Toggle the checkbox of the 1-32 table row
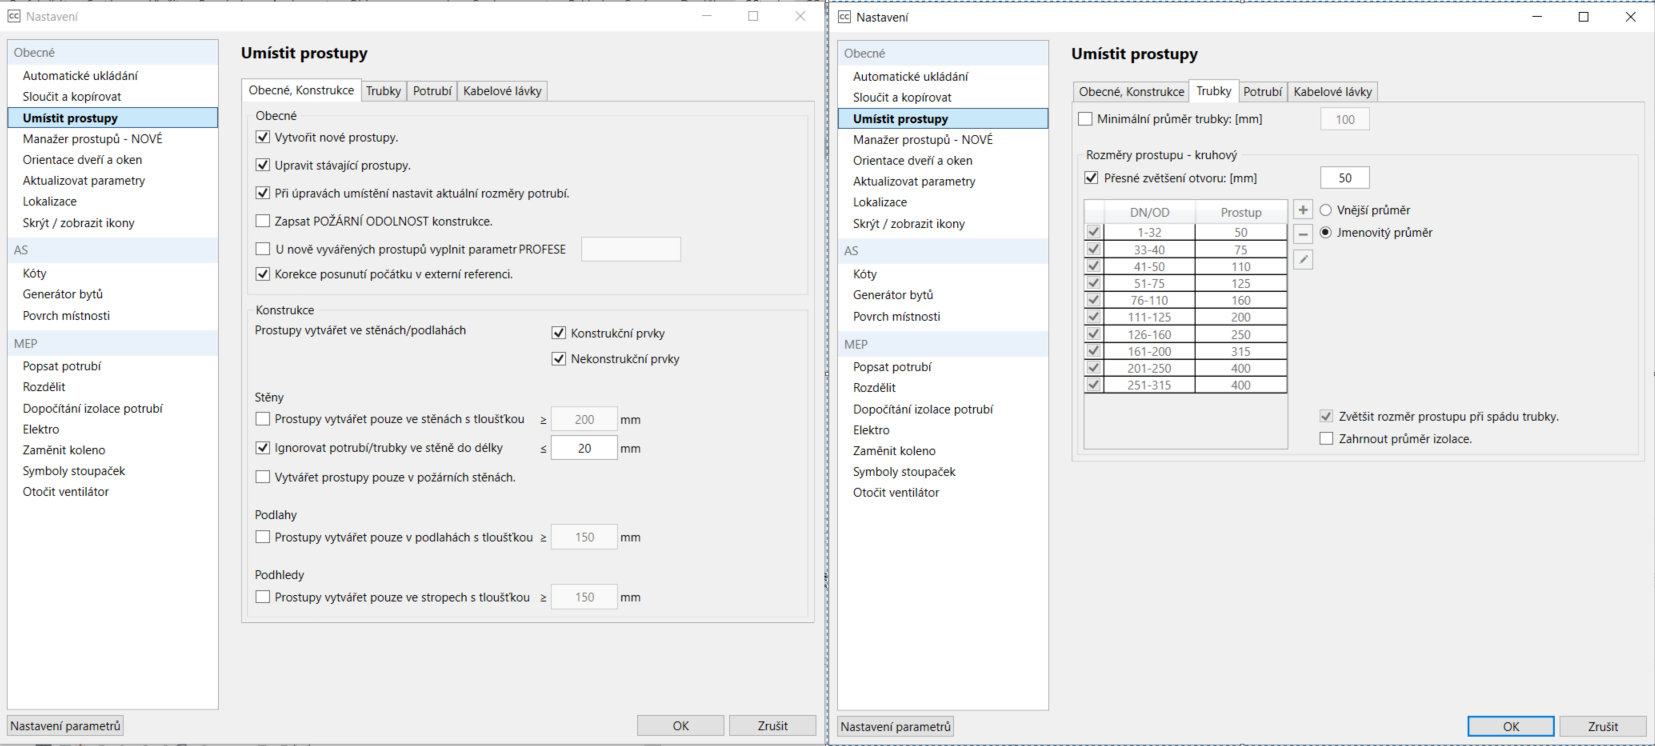Screen dimensions: 1655x746 (x=1094, y=232)
